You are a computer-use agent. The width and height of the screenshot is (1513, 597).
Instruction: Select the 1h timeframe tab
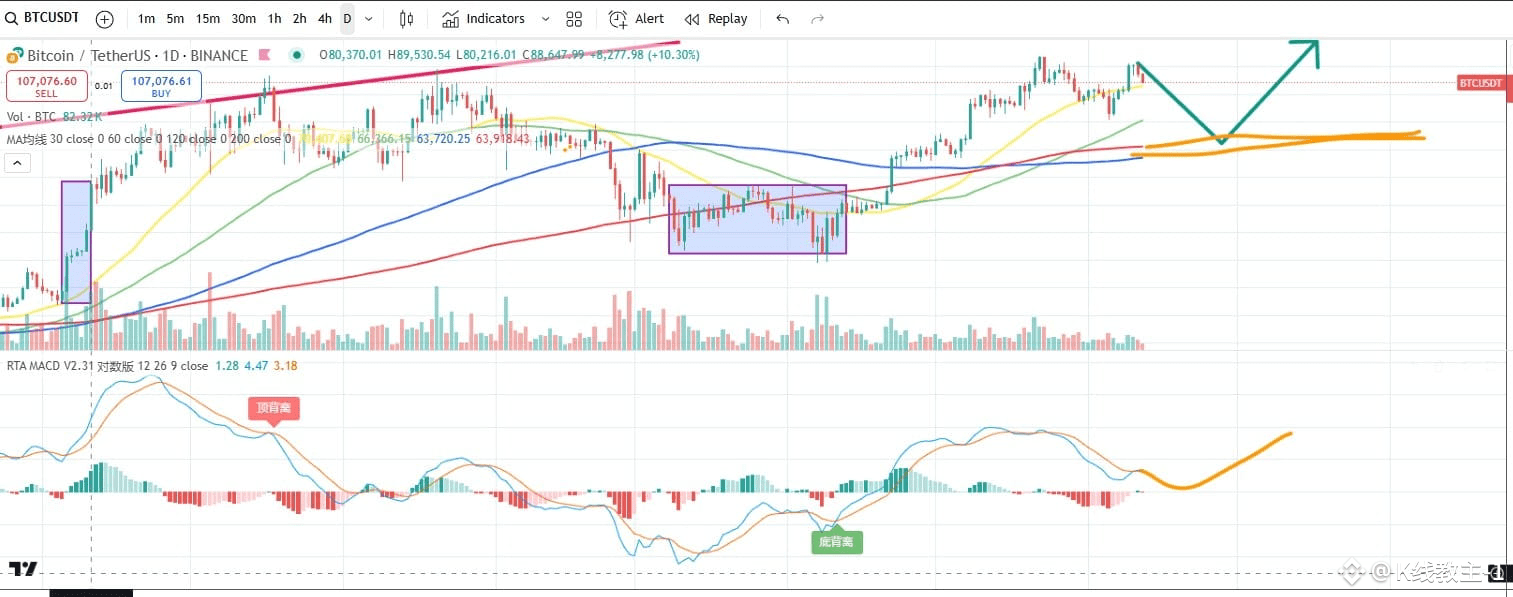(275, 19)
